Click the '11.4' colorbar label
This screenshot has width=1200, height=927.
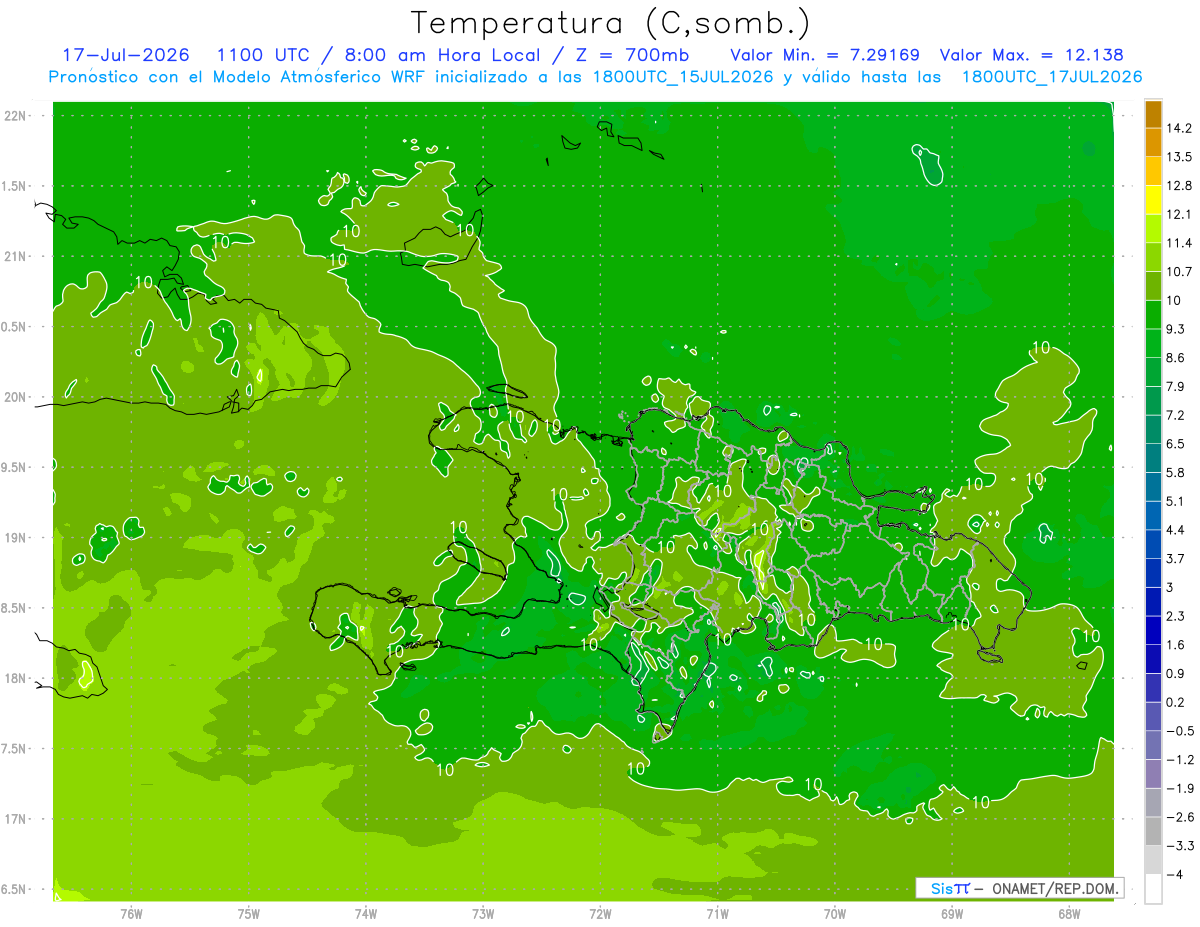1181,243
